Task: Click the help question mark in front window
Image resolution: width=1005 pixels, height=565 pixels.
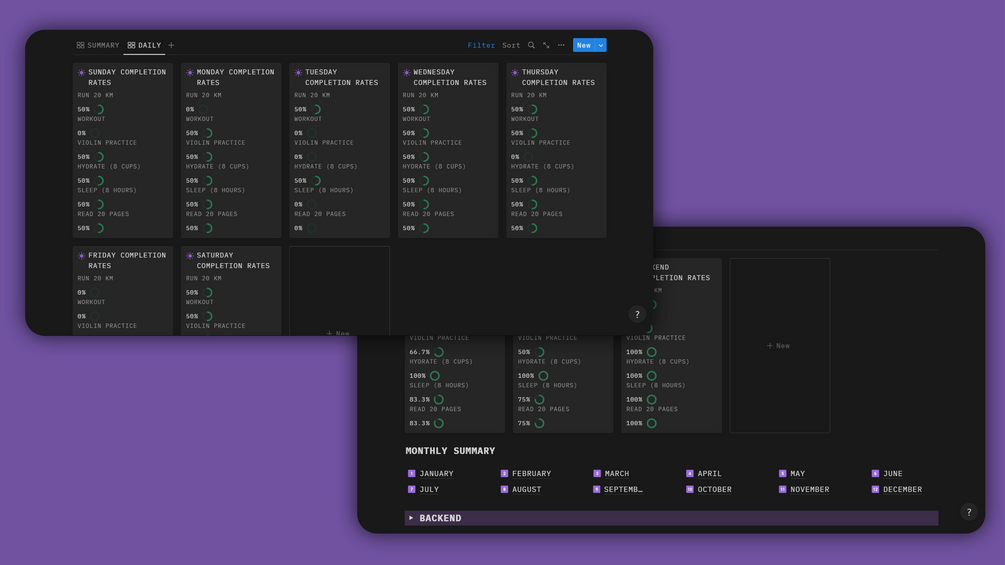Action: pyautogui.click(x=636, y=314)
